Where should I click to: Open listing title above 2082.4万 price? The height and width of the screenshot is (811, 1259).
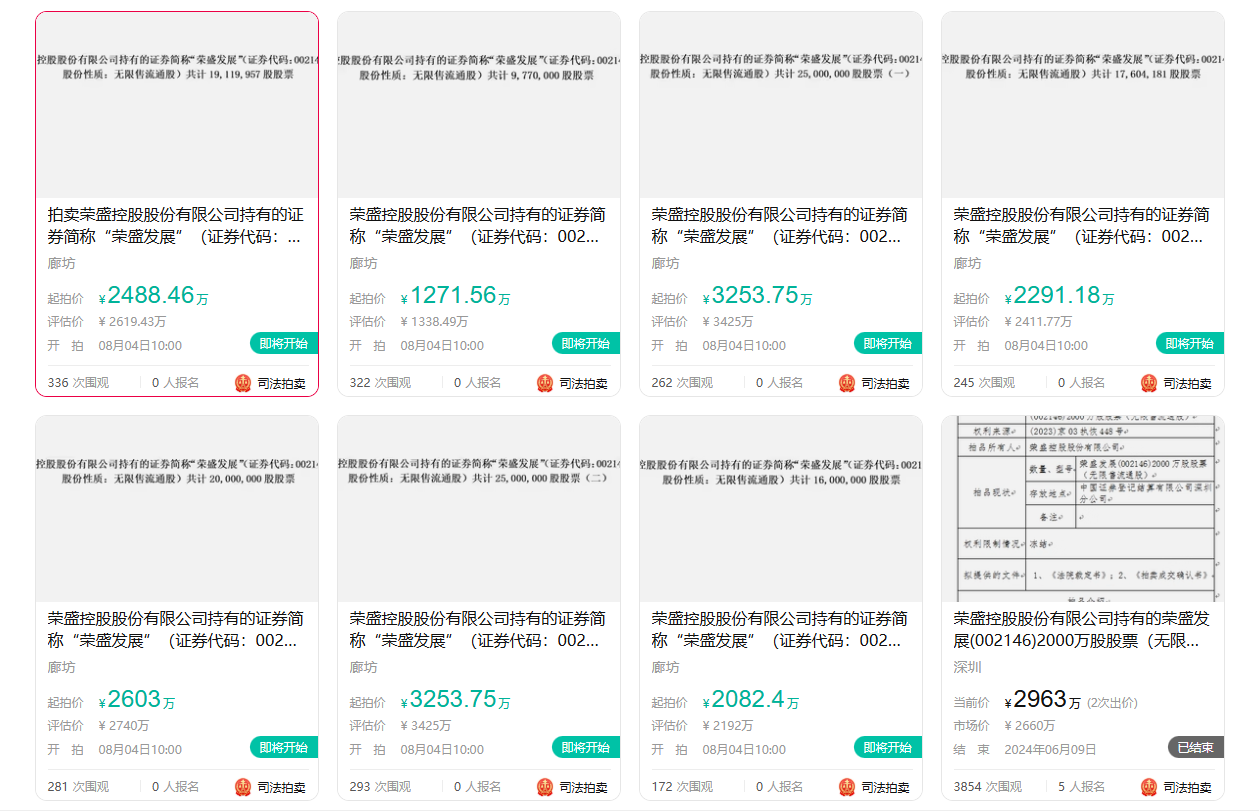(780, 630)
